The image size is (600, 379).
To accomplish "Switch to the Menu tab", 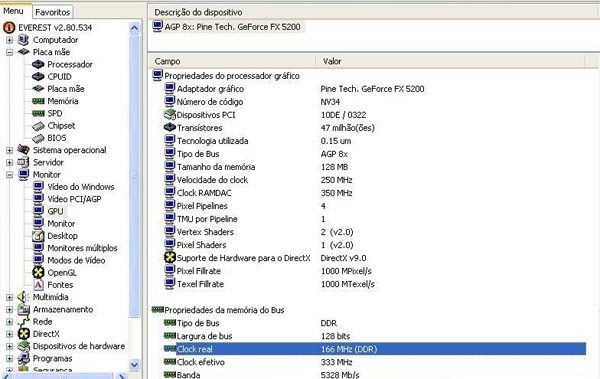I will 13,11.
